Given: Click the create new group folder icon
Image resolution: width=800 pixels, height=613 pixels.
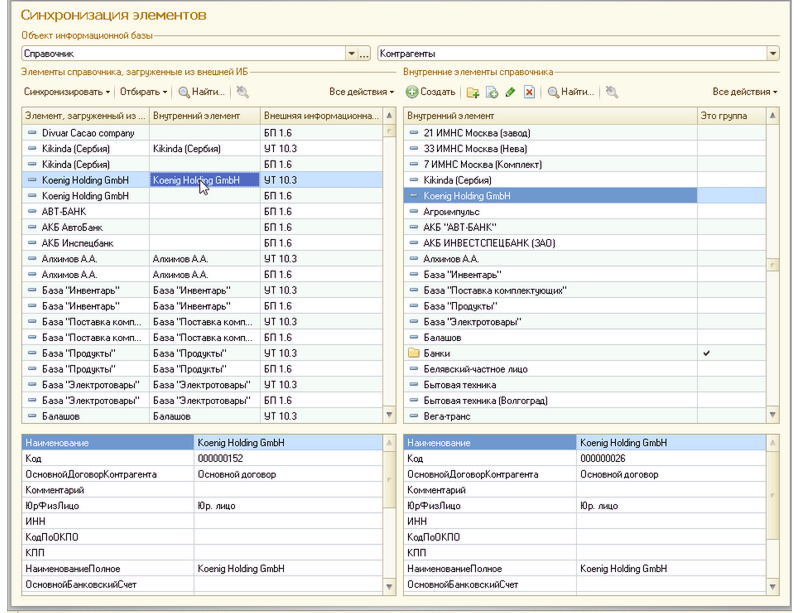Looking at the screenshot, I should (x=473, y=92).
